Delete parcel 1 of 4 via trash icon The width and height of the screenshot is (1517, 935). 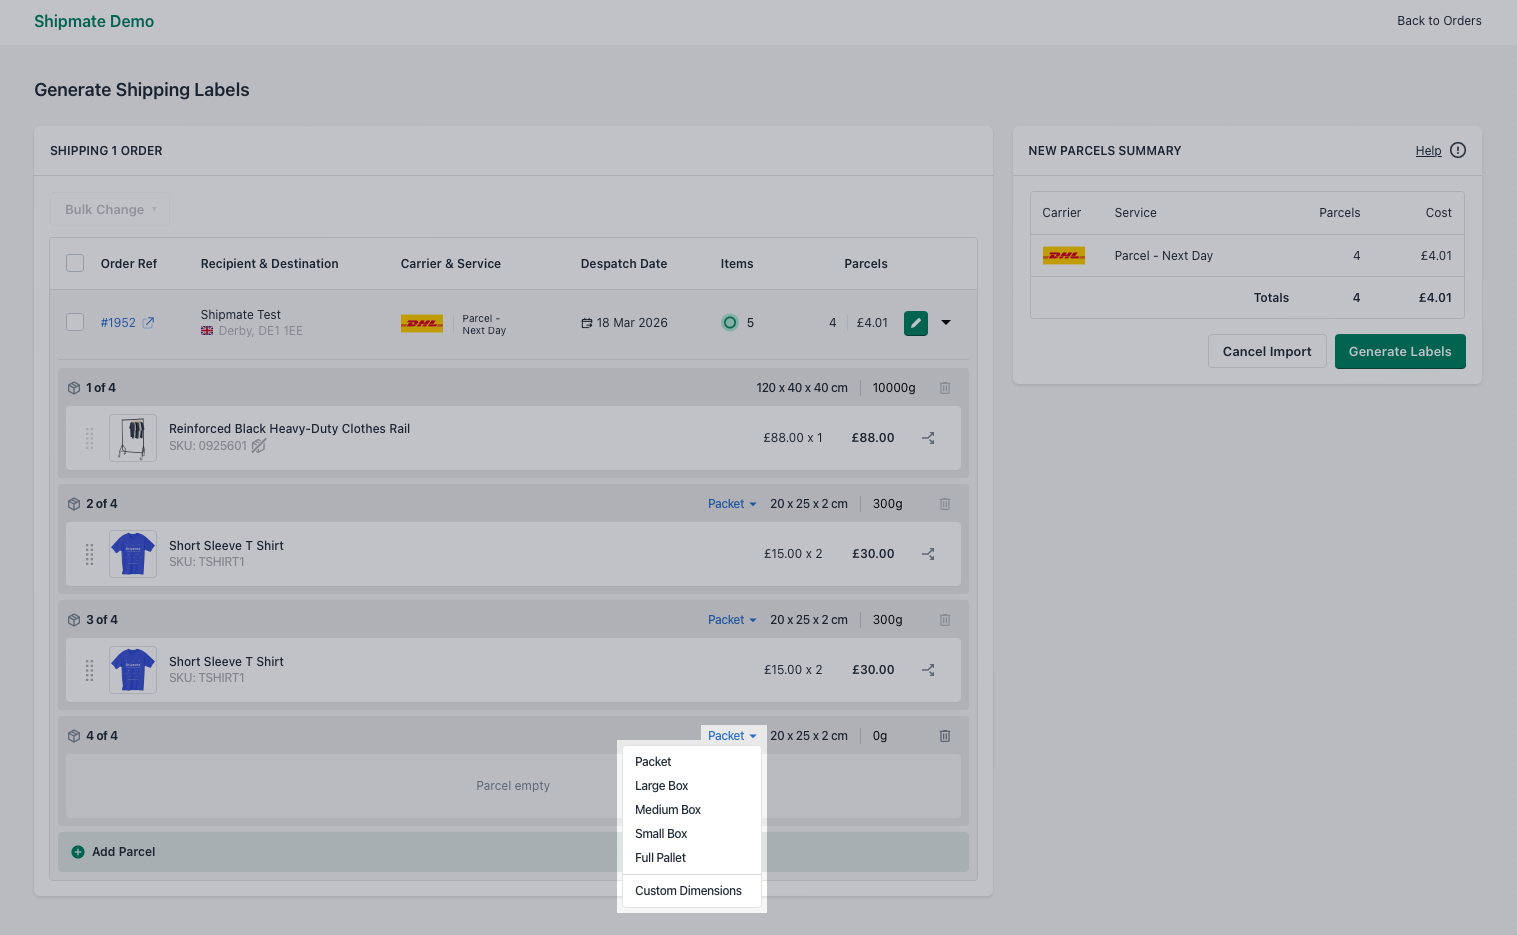944,387
